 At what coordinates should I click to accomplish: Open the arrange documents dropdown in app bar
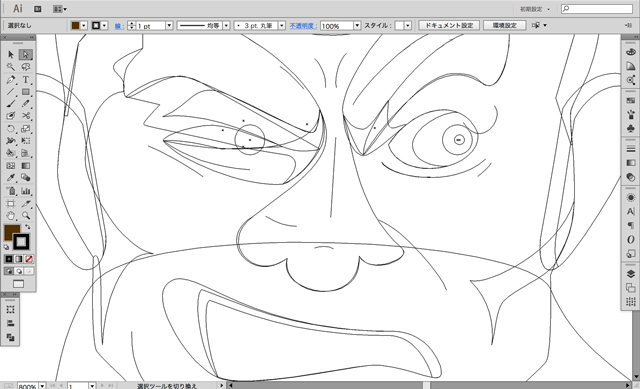[60, 9]
